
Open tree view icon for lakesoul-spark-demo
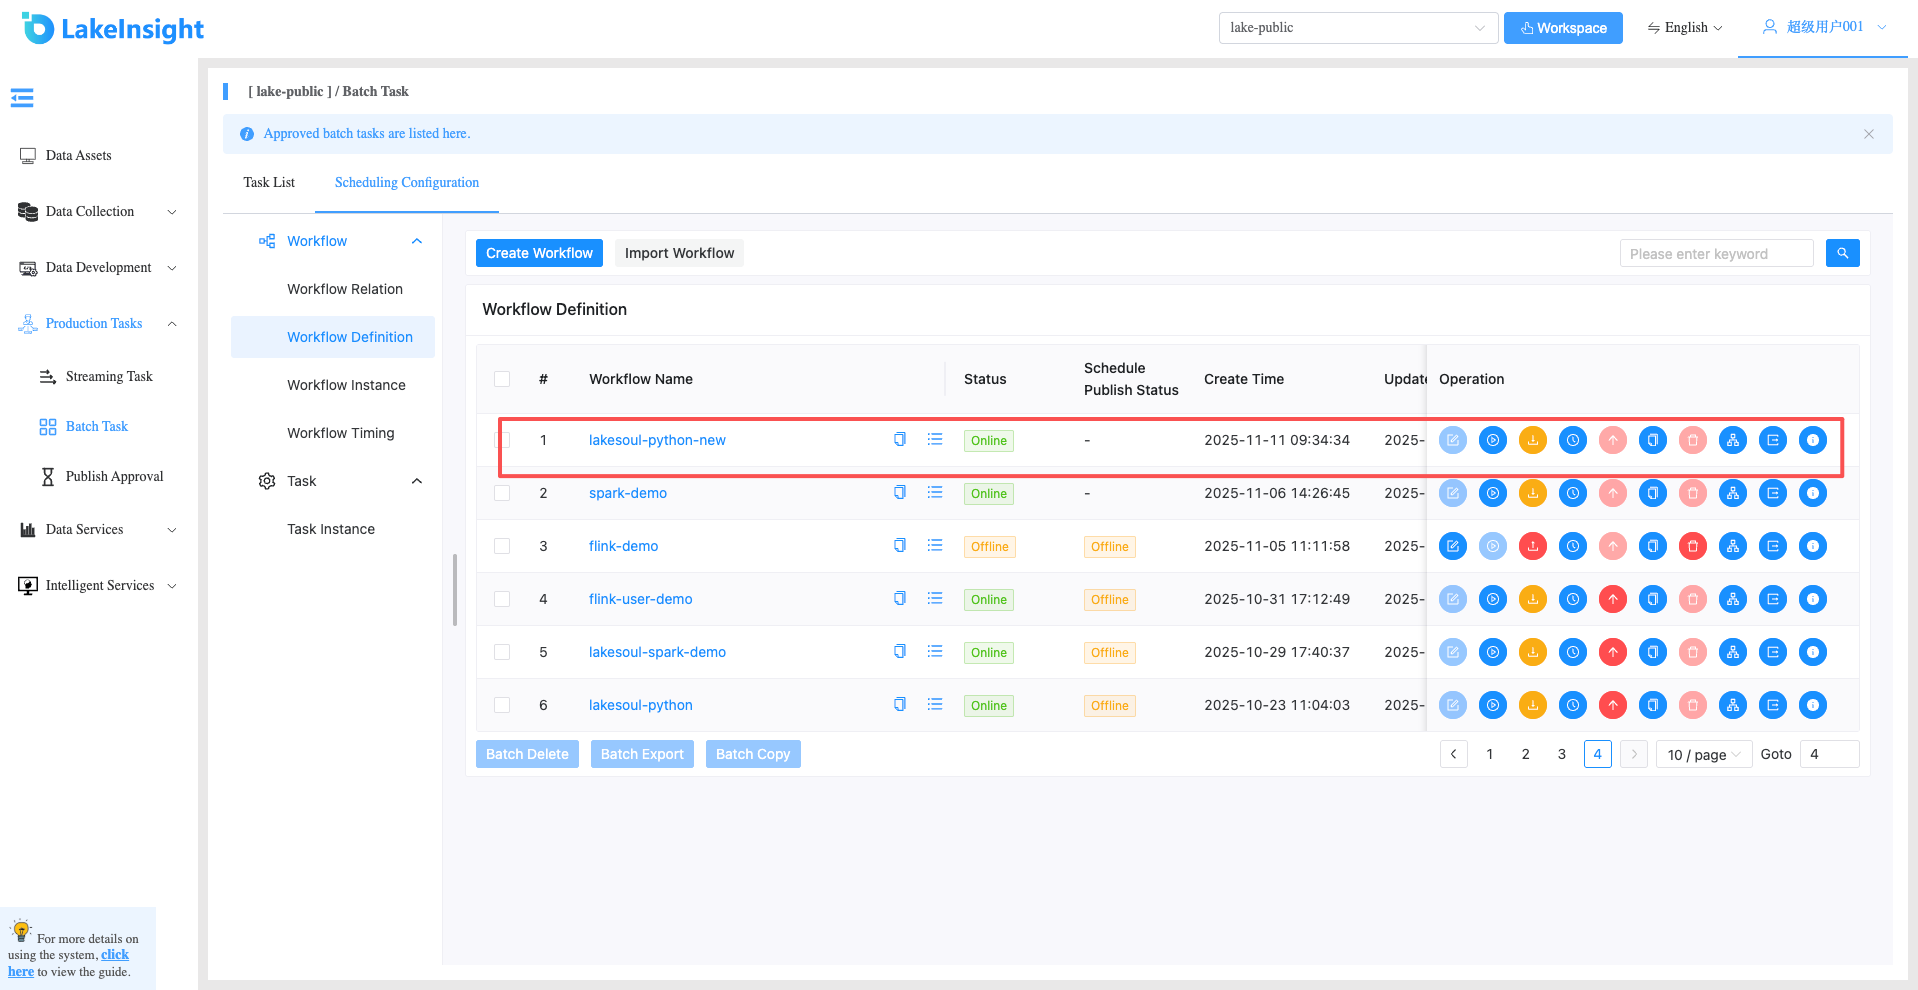click(x=1733, y=652)
